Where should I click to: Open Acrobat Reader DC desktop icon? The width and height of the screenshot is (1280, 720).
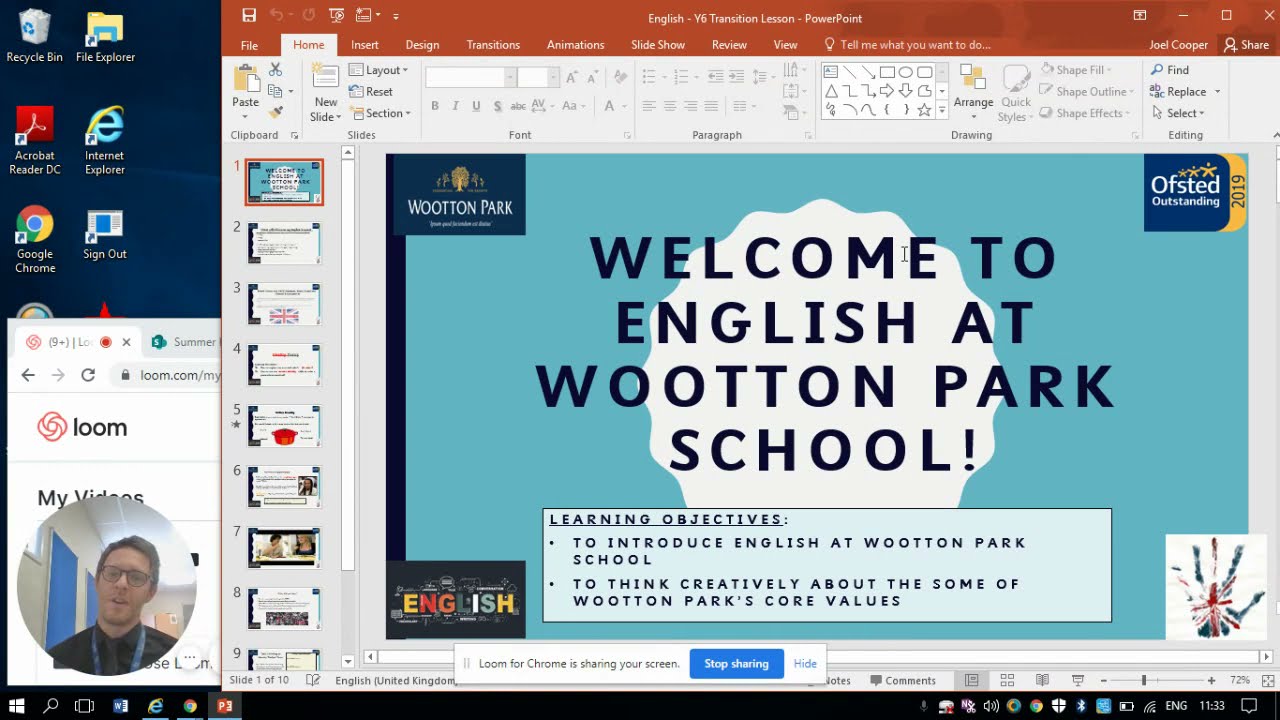pos(35,142)
